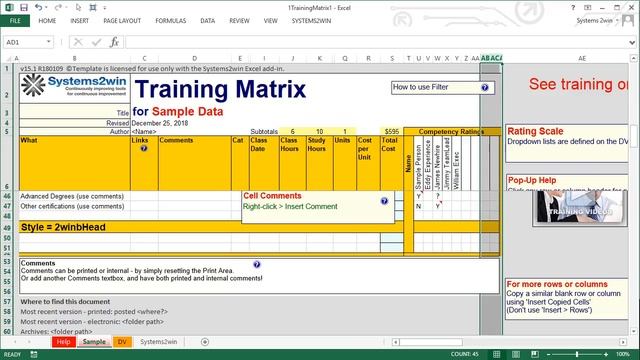
Task: Click horizontal scrollbar right arrow
Action: point(623,342)
